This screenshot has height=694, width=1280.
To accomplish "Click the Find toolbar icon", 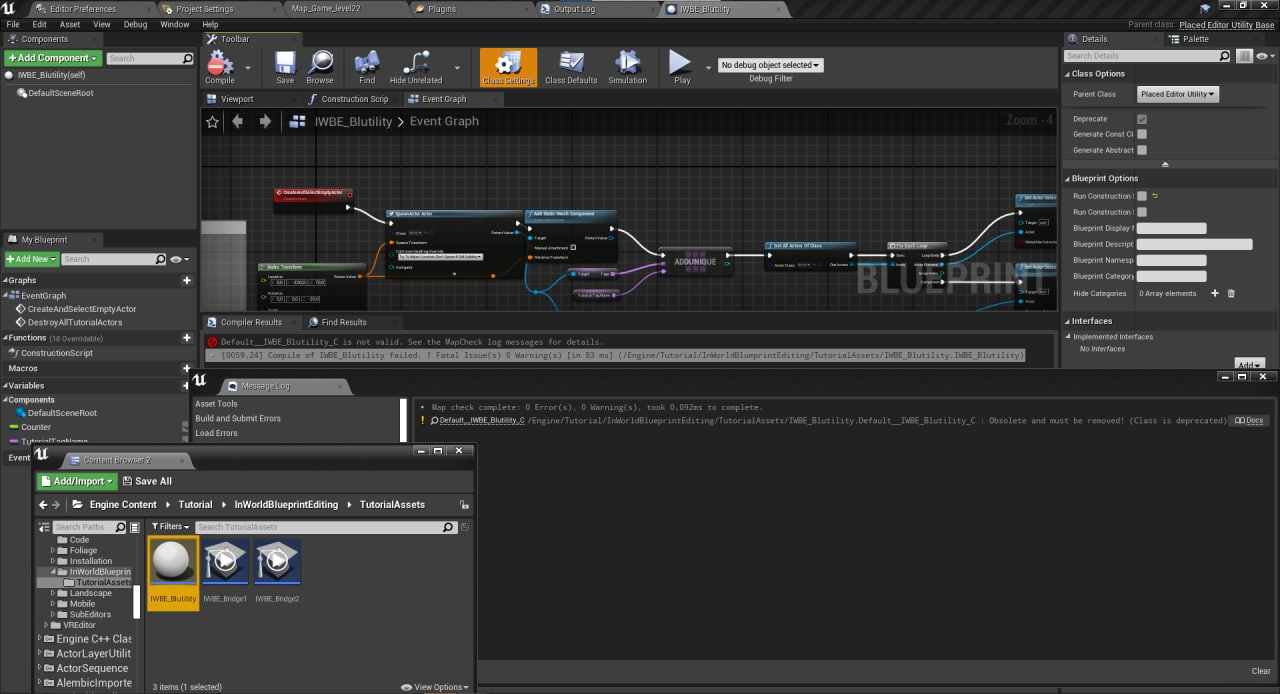I will [x=367, y=65].
